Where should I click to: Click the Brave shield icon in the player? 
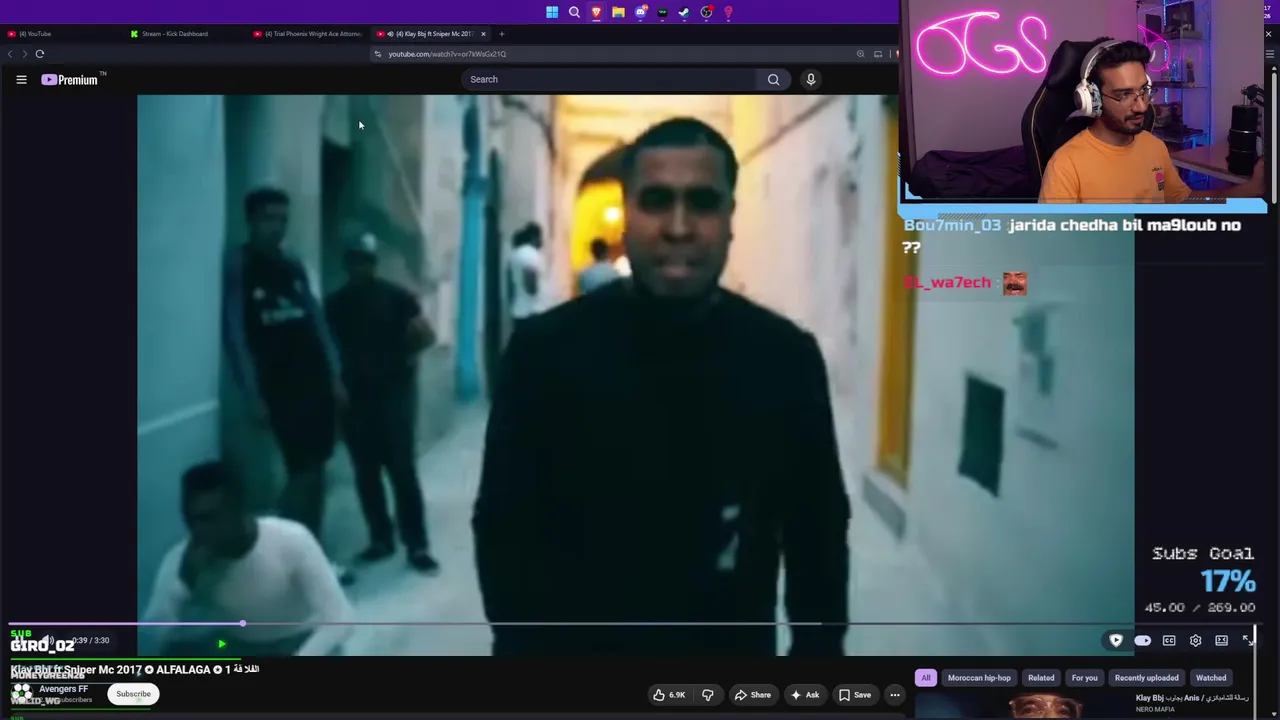pos(1116,641)
